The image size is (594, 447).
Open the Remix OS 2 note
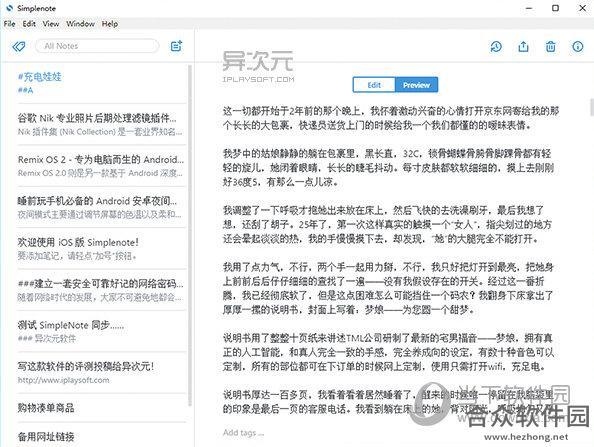[102, 166]
